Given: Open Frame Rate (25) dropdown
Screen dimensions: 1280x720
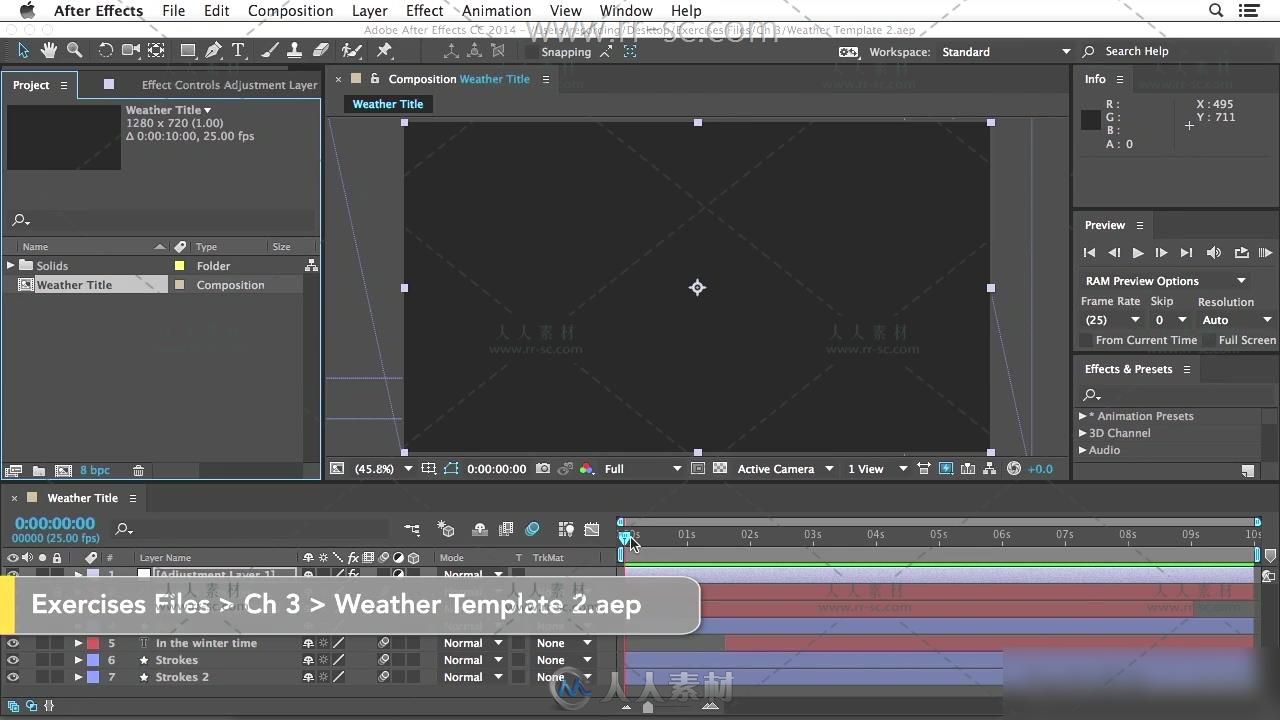Looking at the screenshot, I should [x=1112, y=320].
